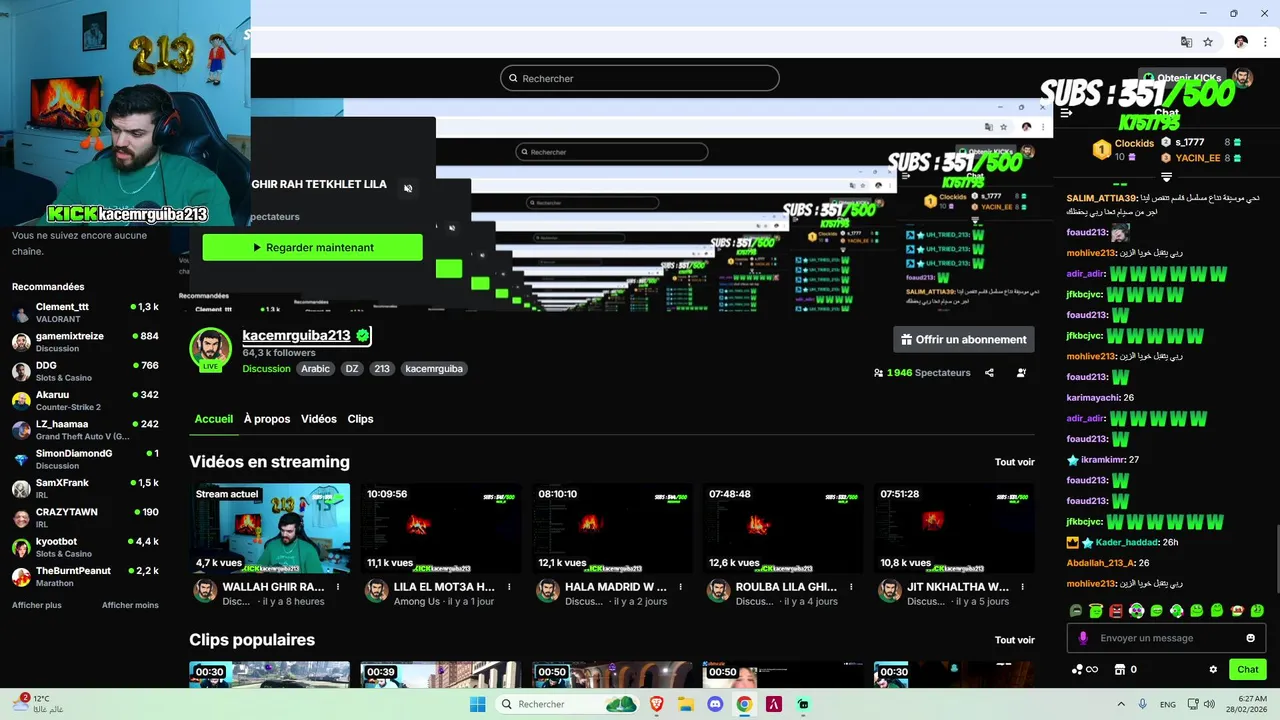Bookmark this page with the star icon
The image size is (1280, 720).
tap(1208, 42)
